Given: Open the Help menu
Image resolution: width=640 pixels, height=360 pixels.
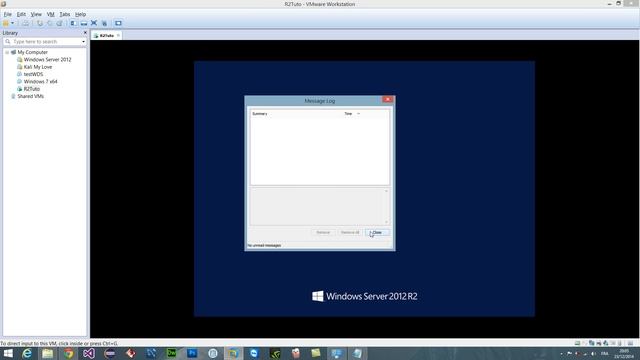Looking at the screenshot, I should (x=80, y=14).
